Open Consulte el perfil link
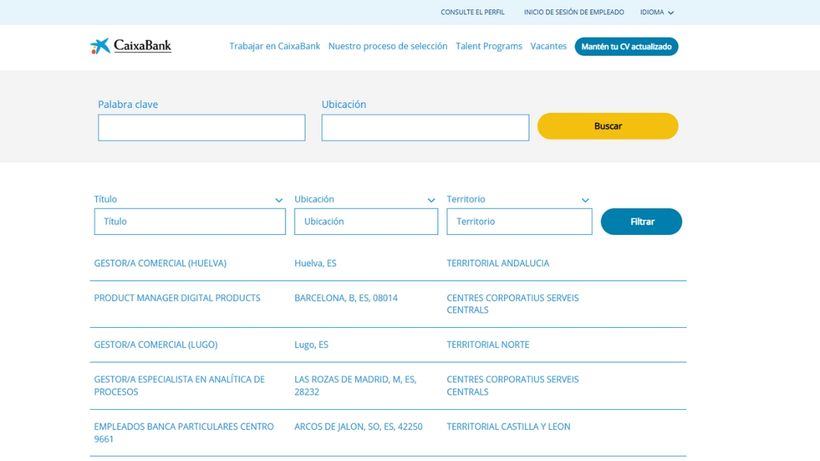The width and height of the screenshot is (820, 461). 472,12
